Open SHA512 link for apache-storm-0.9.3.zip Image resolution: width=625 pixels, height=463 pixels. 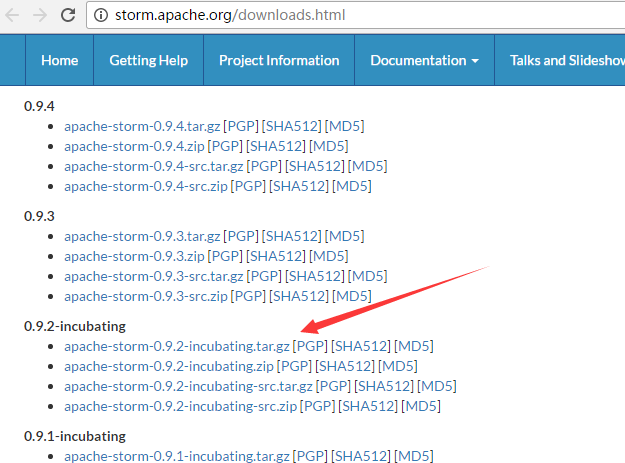pyautogui.click(x=276, y=256)
